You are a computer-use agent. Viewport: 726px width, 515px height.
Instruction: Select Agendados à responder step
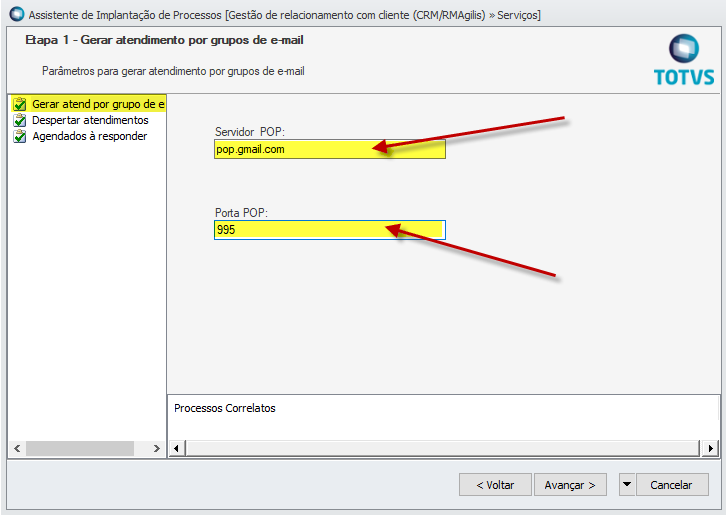89,136
